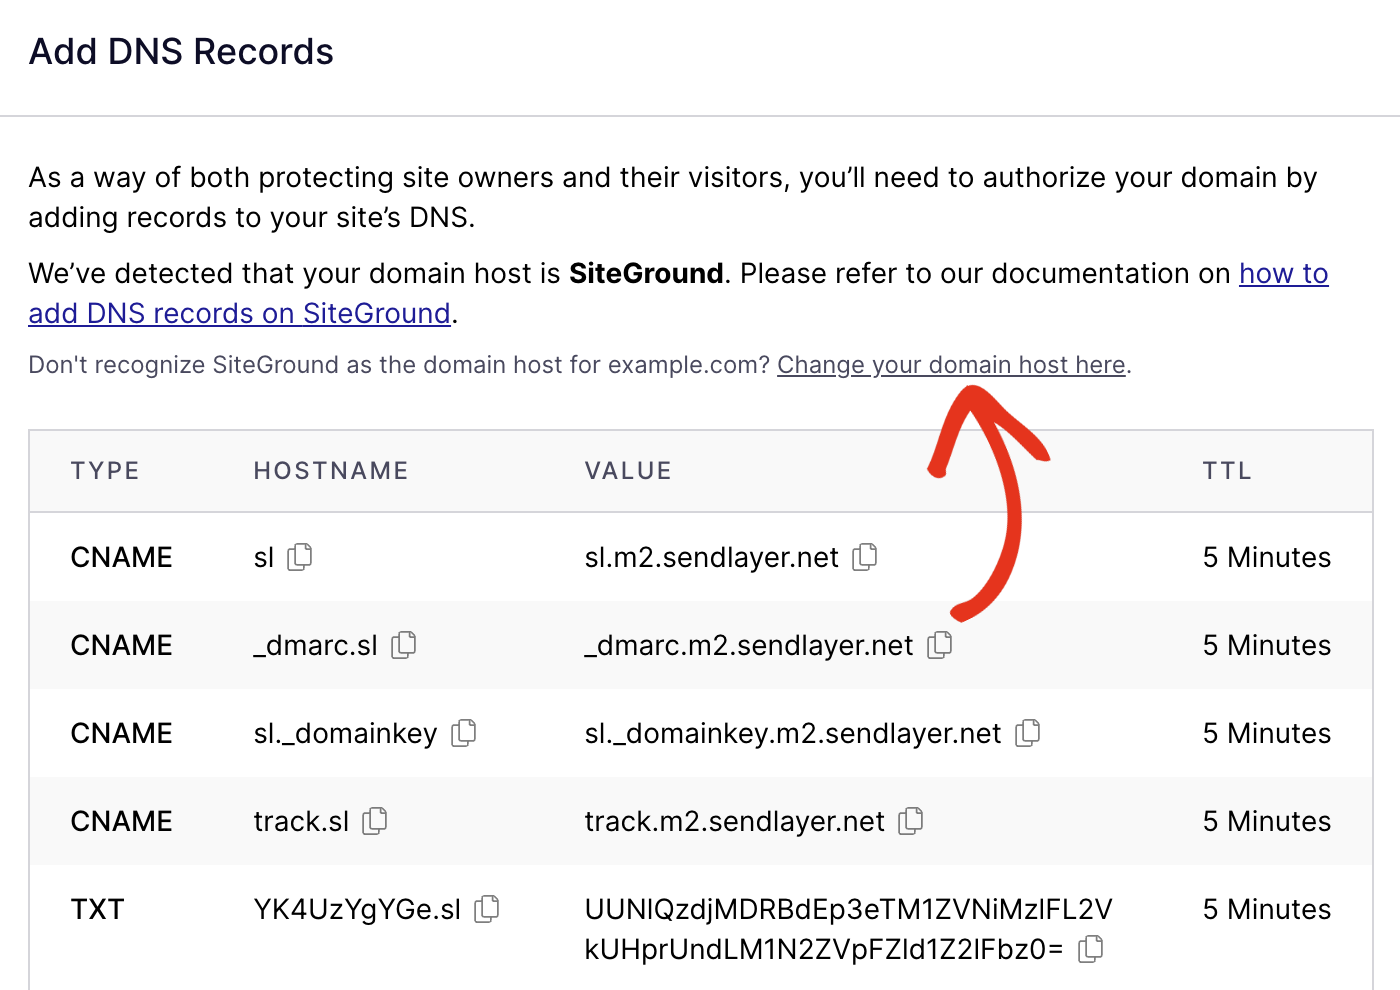Select the TTL column header
The width and height of the screenshot is (1400, 990).
(x=1227, y=470)
